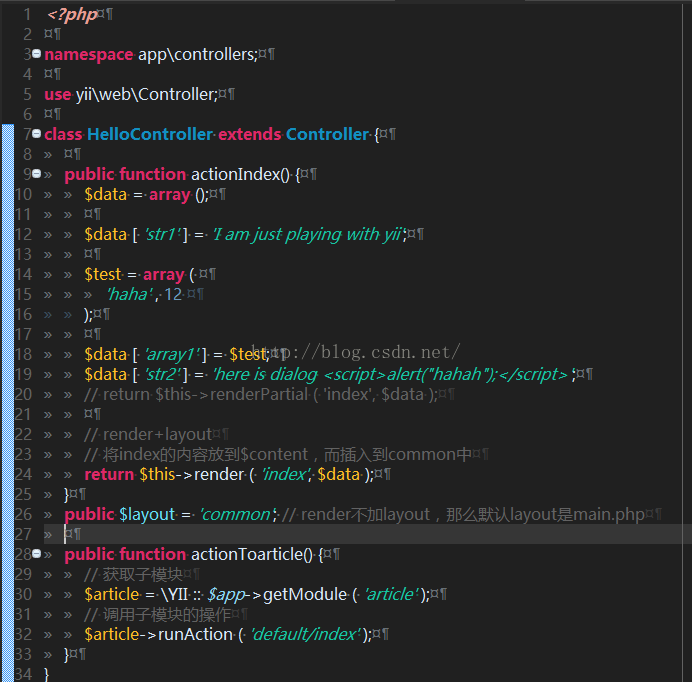Click the 'runAction' call on line 32

pyautogui.click(x=196, y=634)
